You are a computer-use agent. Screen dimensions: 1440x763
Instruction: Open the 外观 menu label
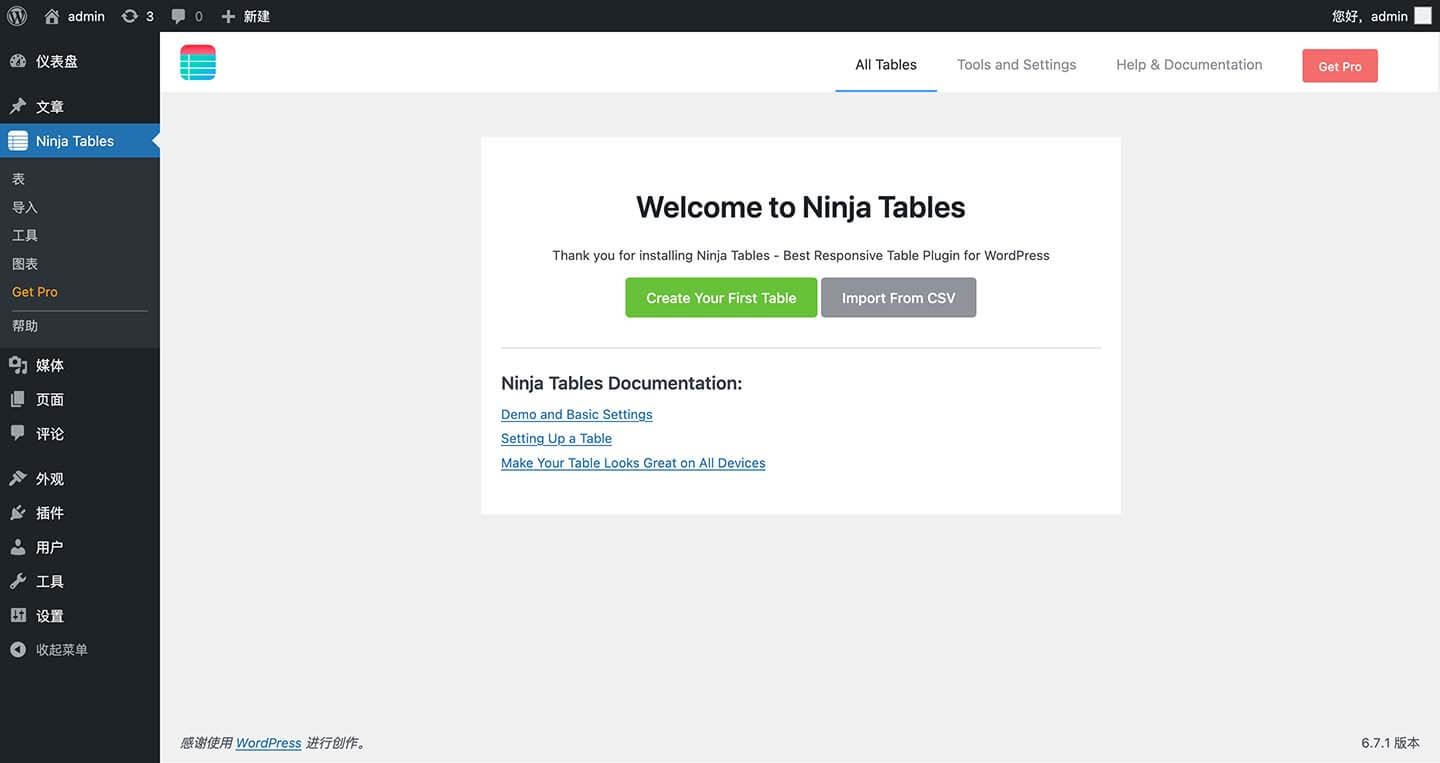(x=50, y=478)
